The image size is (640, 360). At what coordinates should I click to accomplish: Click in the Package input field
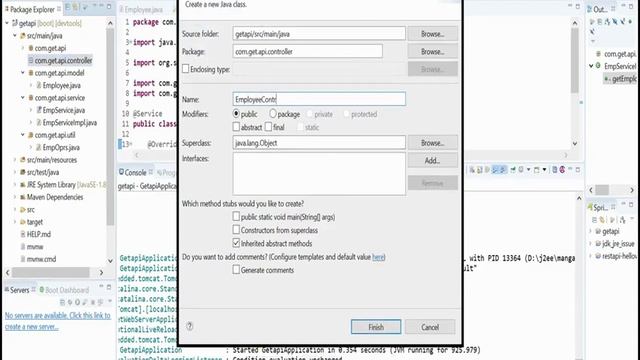point(308,51)
